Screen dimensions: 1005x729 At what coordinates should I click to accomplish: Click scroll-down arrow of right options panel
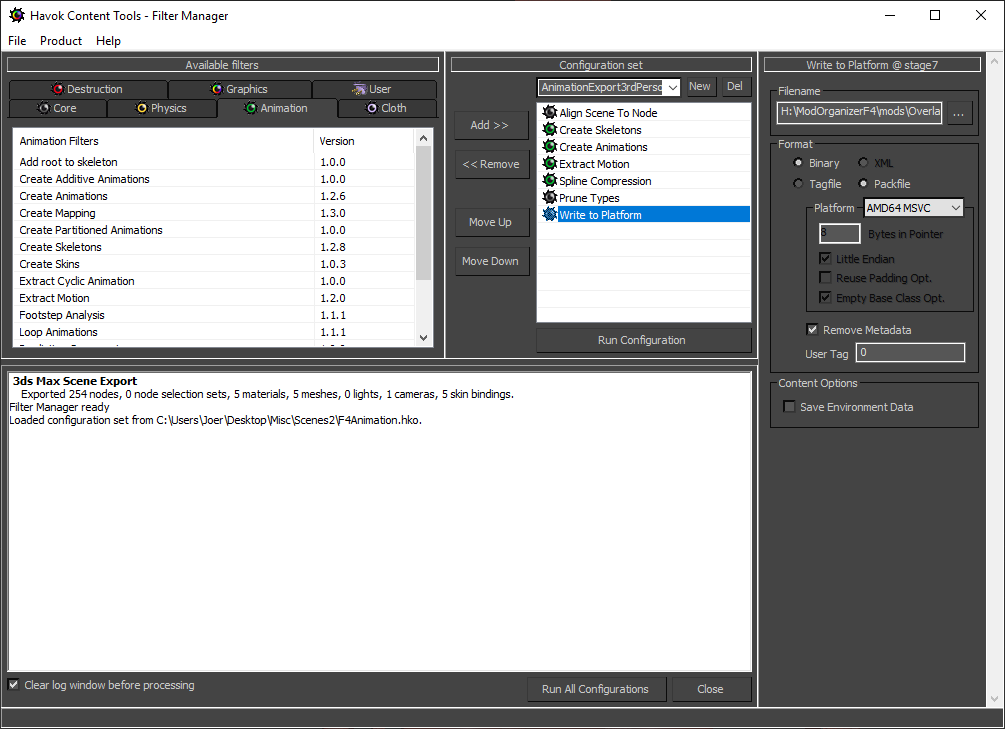(994, 699)
